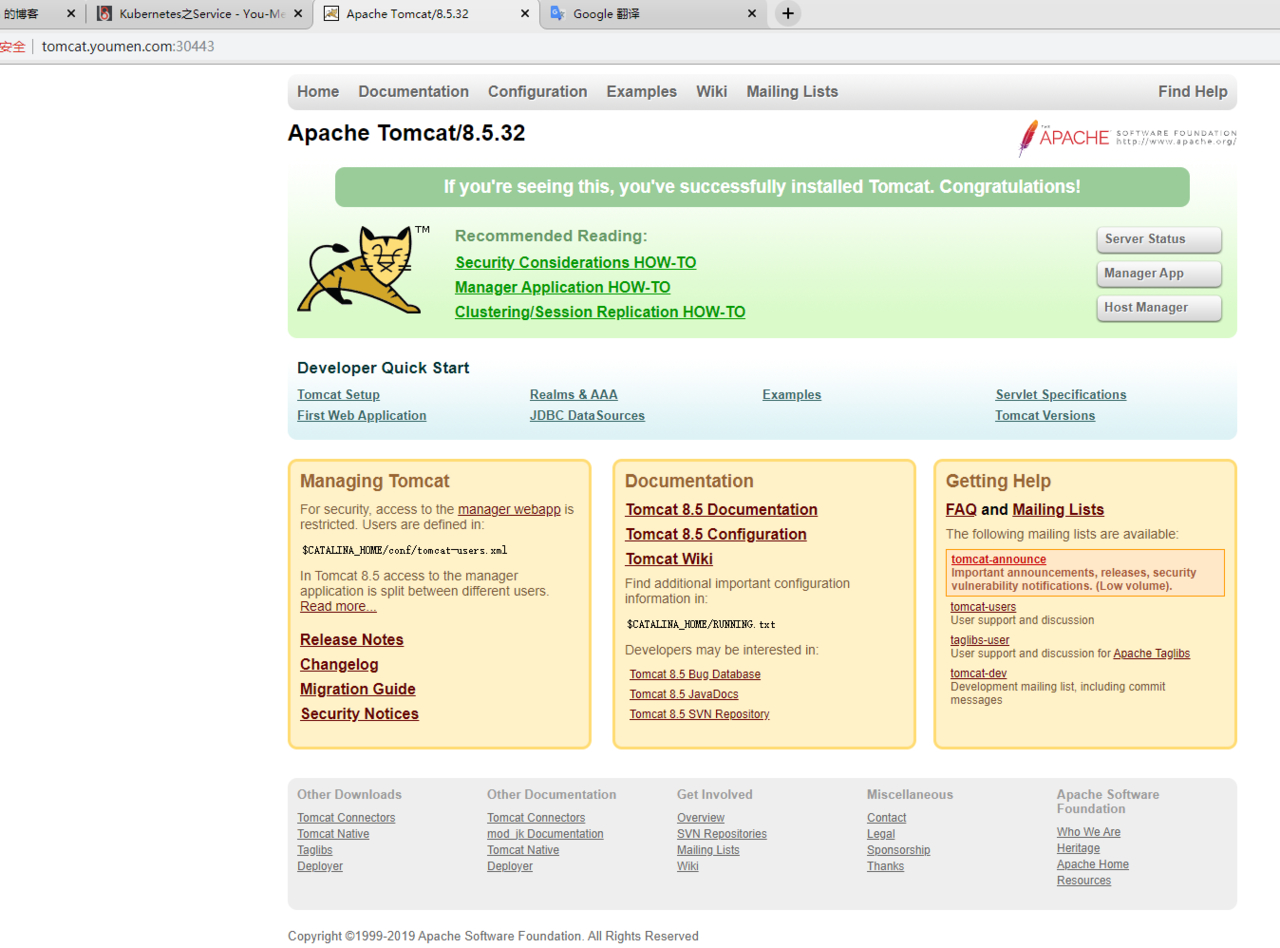Click Mailing Lists link in Getting Help

point(1058,510)
